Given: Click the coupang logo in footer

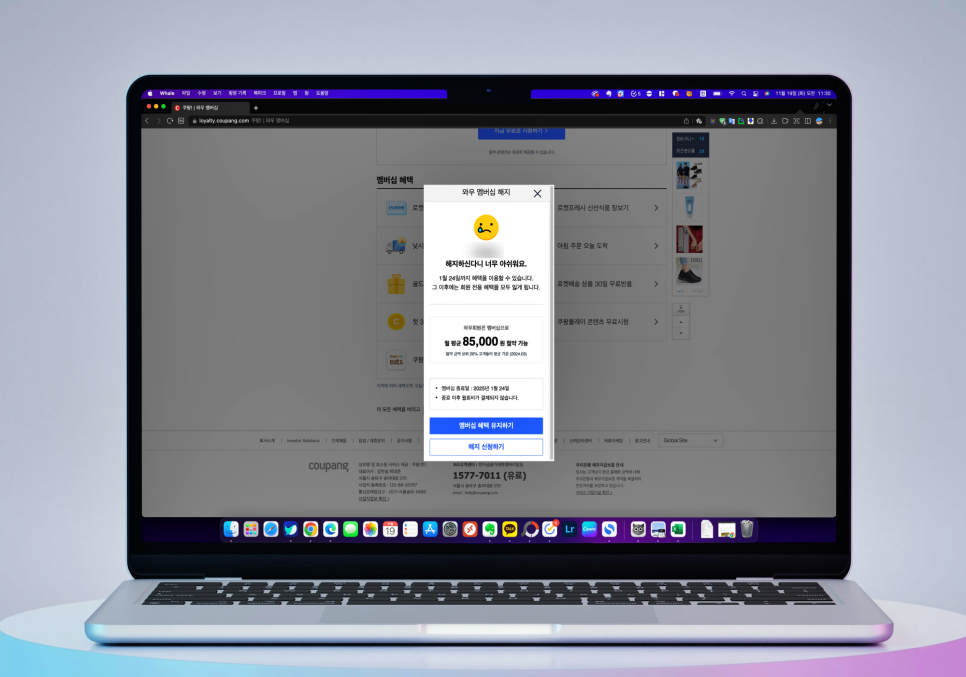Looking at the screenshot, I should [328, 466].
